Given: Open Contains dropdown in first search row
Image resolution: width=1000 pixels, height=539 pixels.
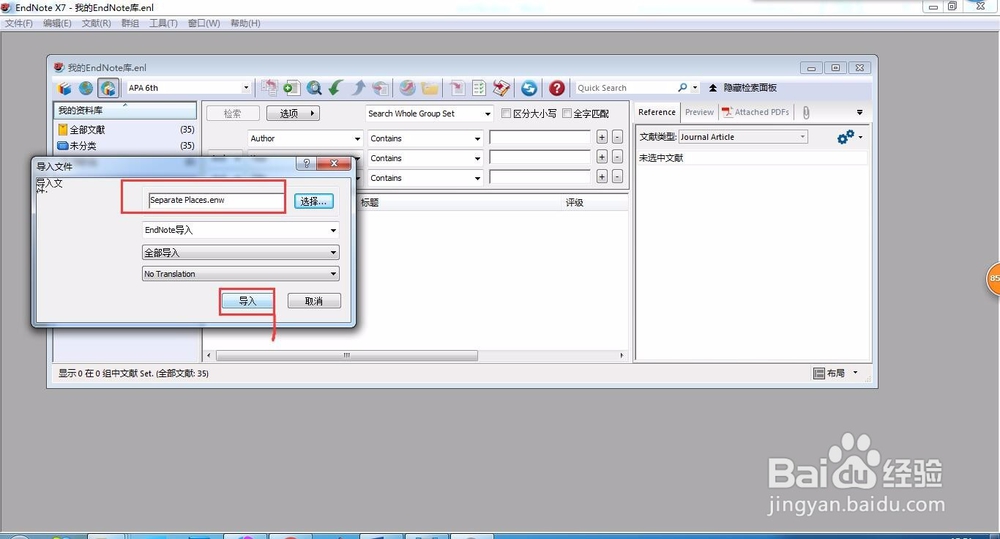Looking at the screenshot, I should point(477,138).
